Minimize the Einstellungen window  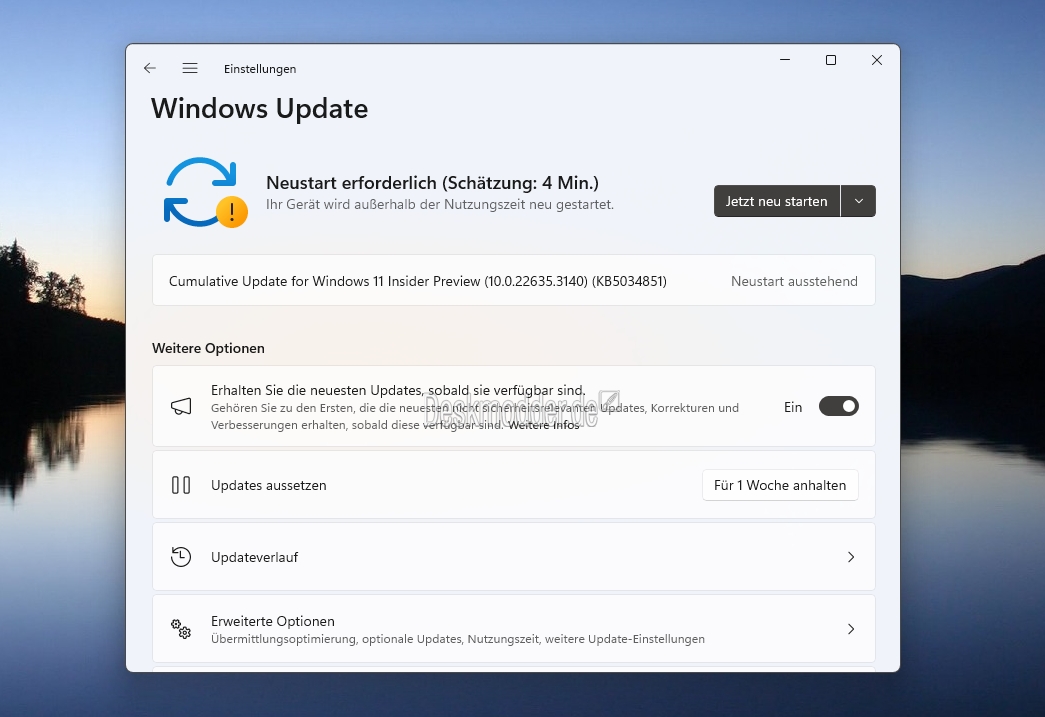coord(785,60)
